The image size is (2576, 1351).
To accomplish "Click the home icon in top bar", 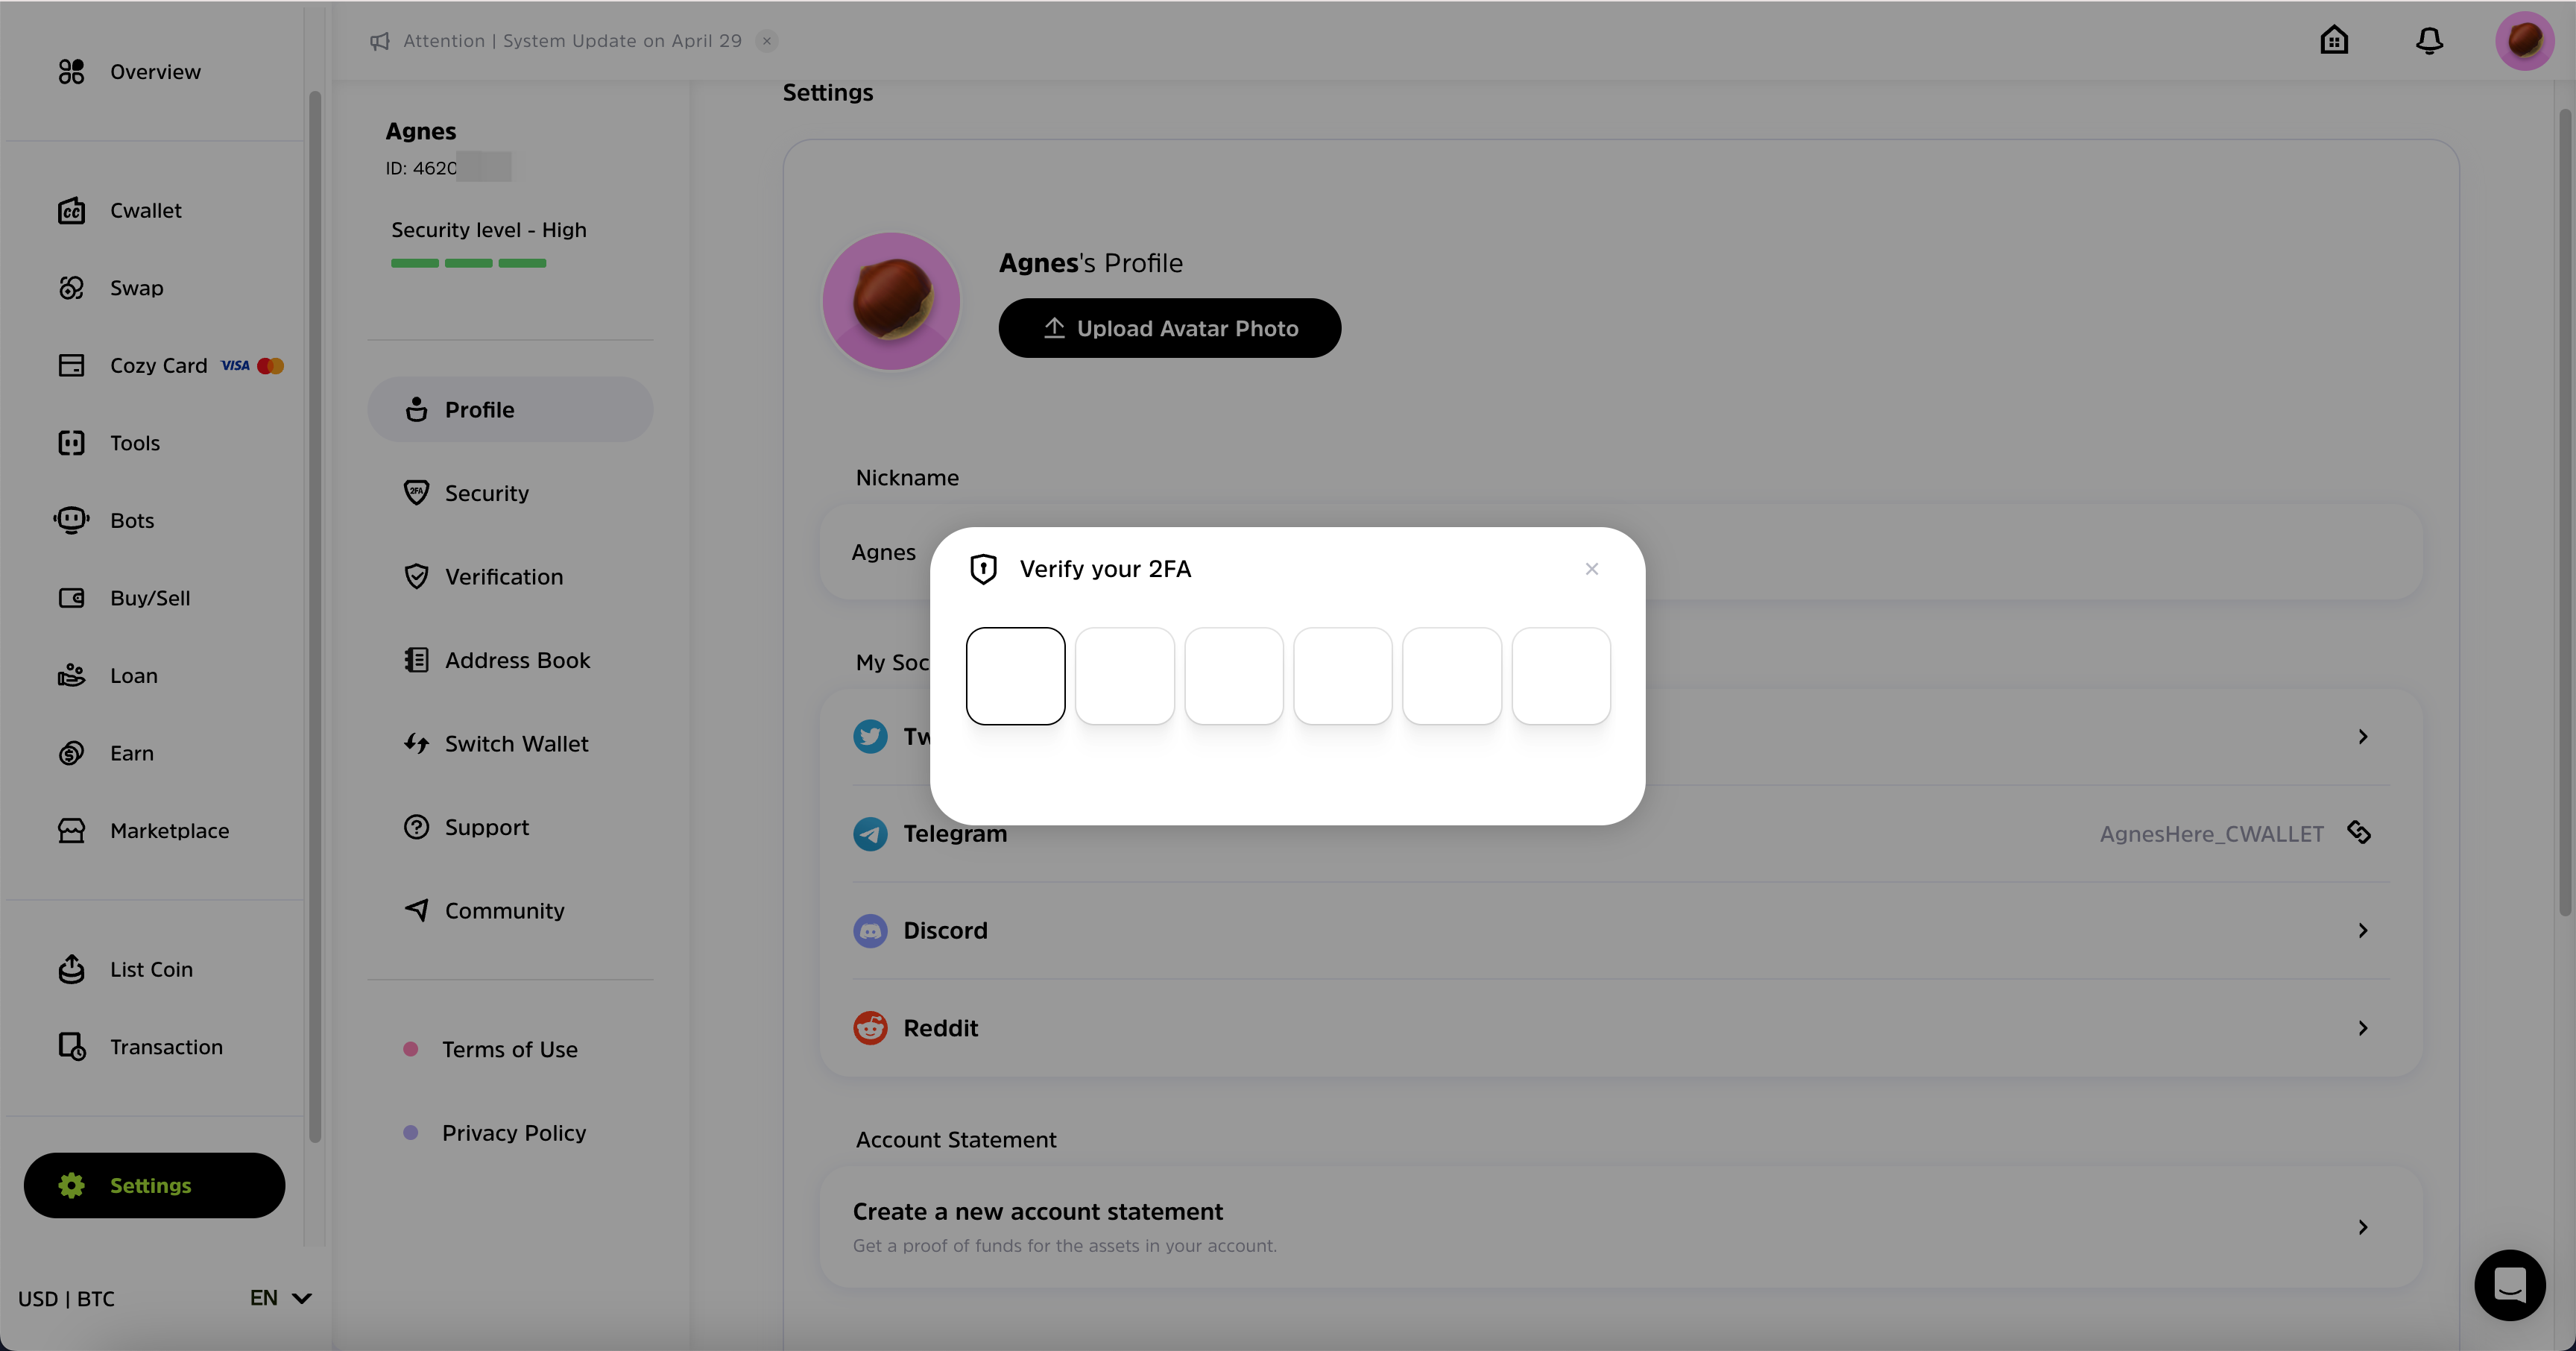I will coord(2333,41).
